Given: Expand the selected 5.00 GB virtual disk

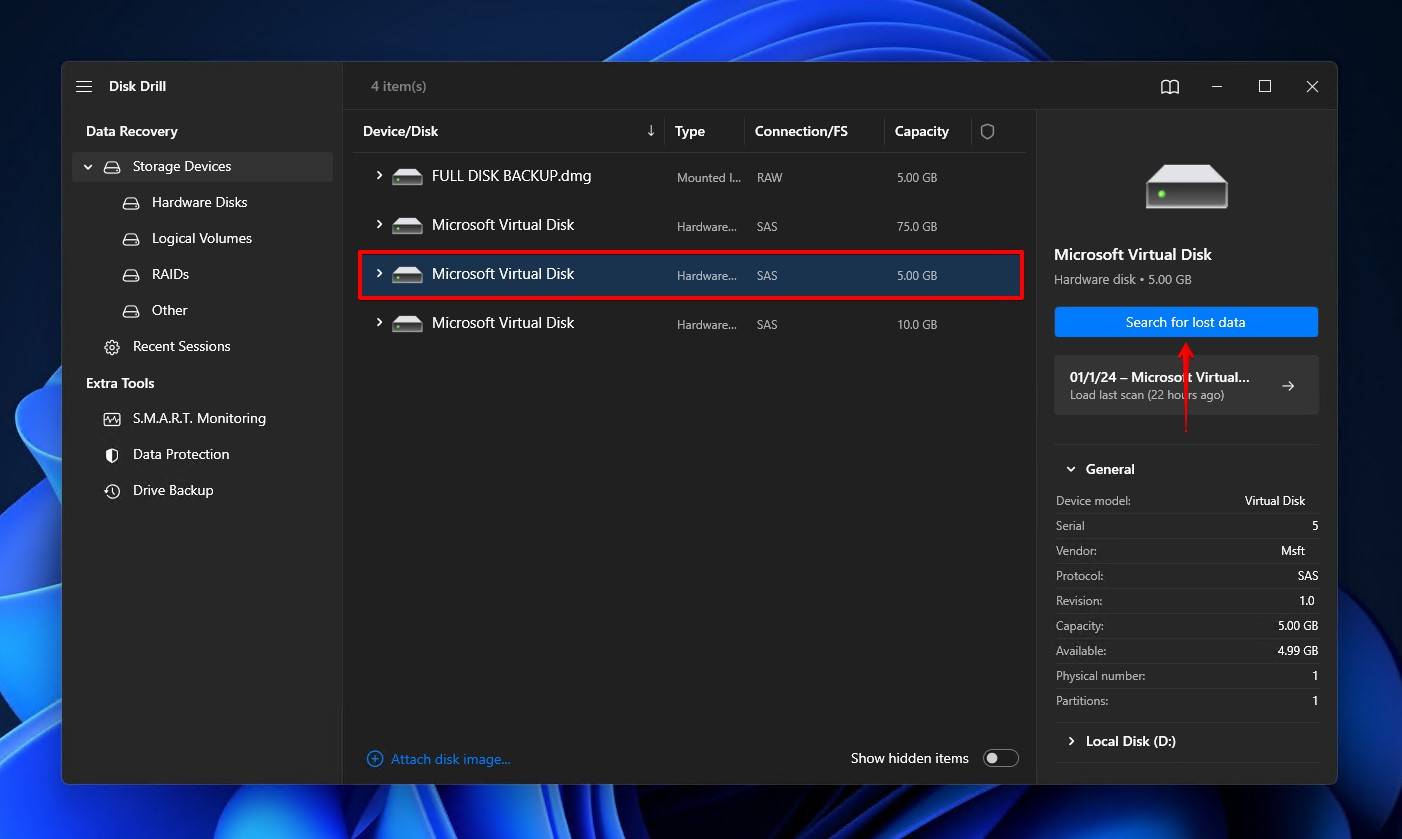Looking at the screenshot, I should pos(379,274).
